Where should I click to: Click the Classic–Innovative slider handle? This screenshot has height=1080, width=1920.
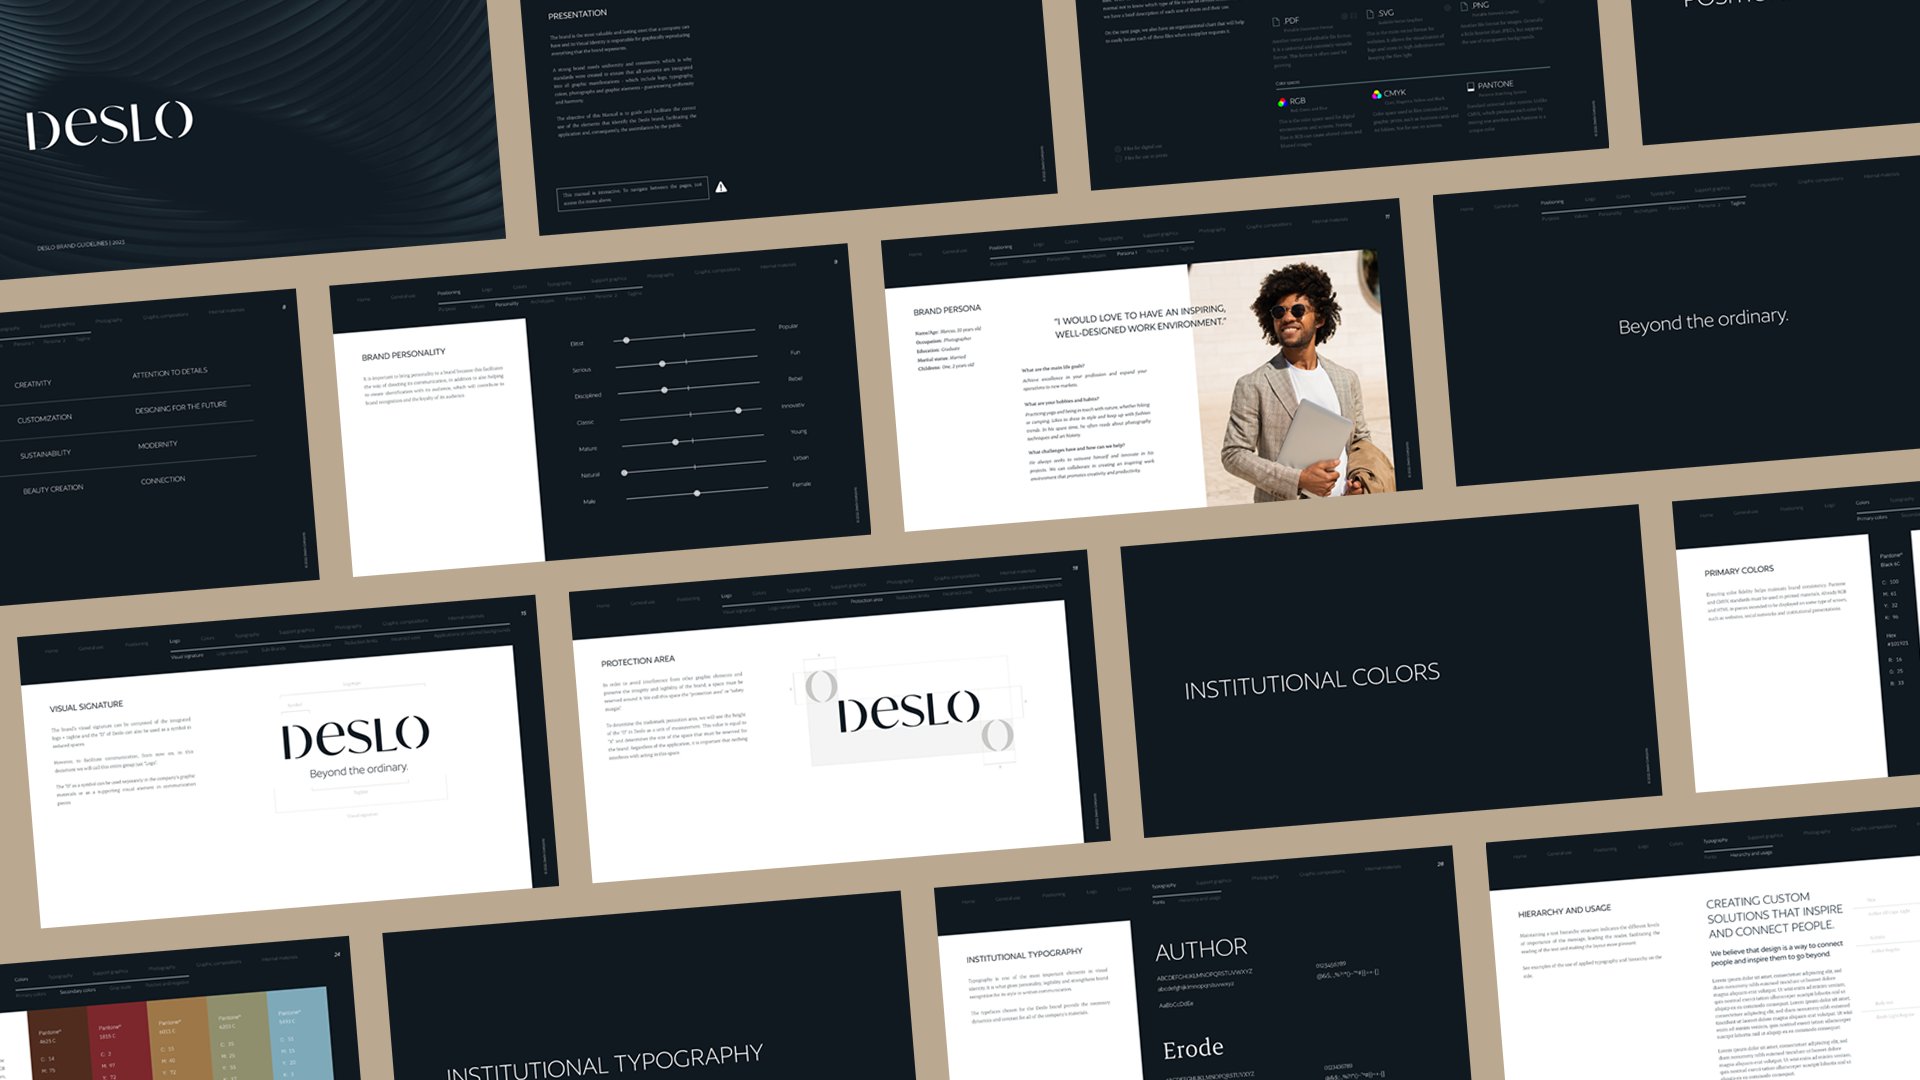[x=739, y=410]
